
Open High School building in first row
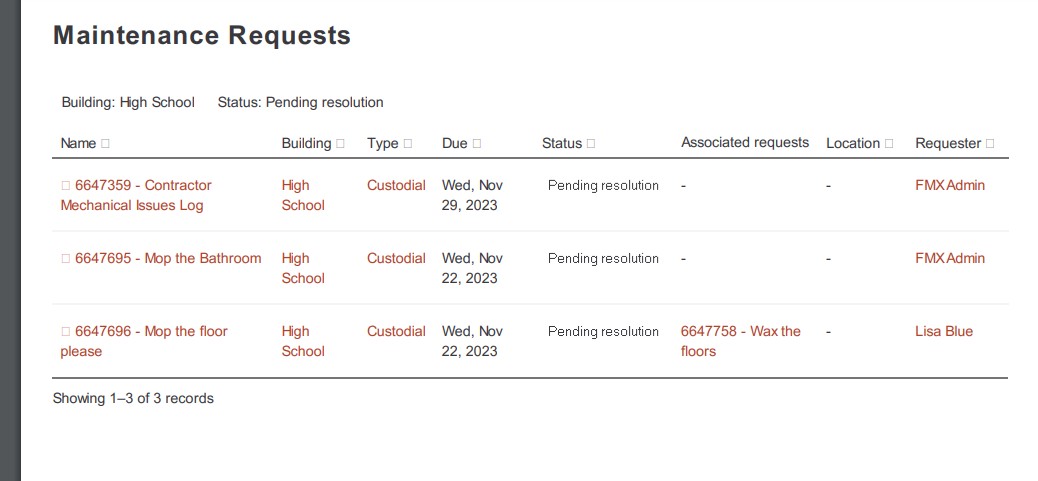pyautogui.click(x=303, y=195)
